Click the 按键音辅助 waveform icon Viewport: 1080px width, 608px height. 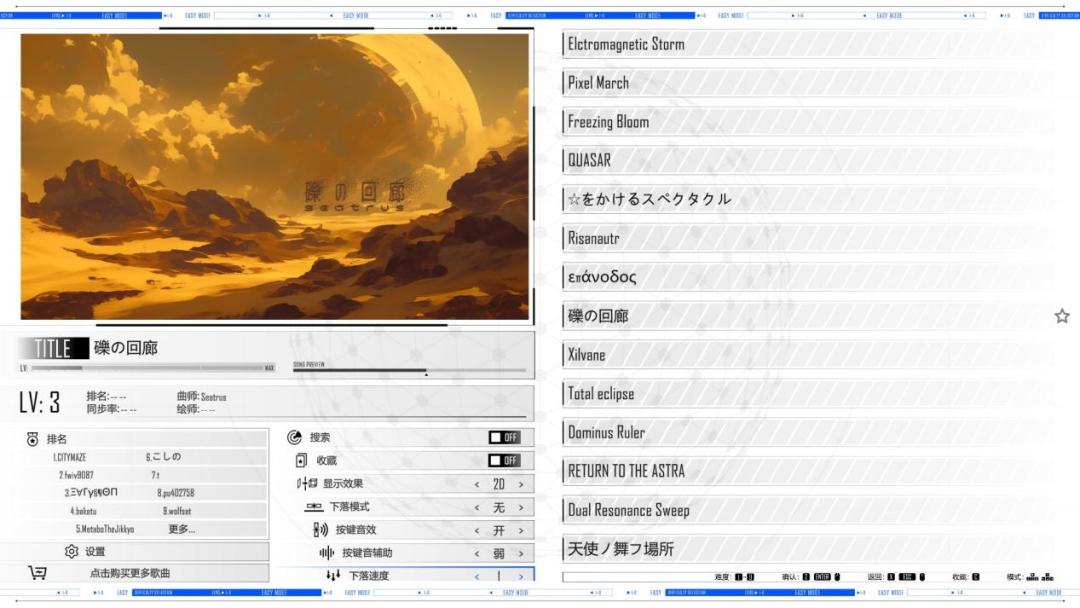(x=326, y=552)
